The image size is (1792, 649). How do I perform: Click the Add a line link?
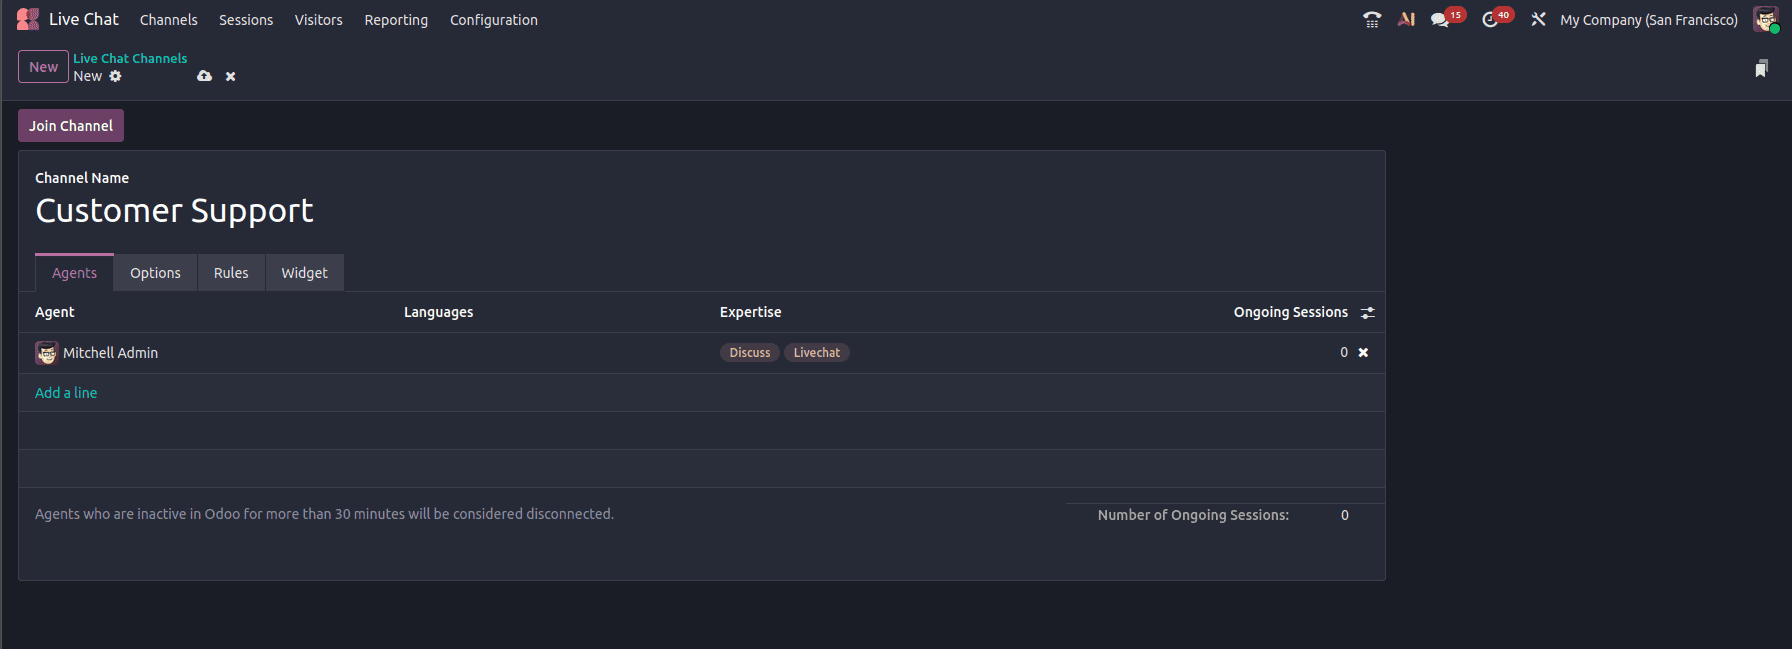(x=66, y=393)
